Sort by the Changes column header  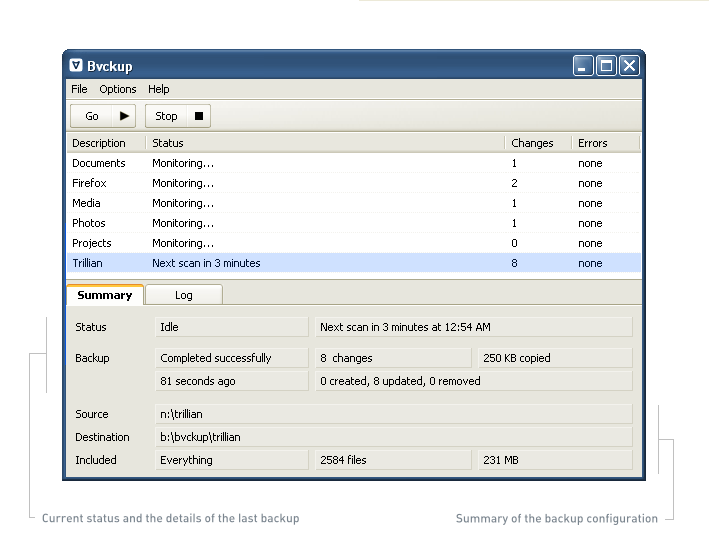(x=532, y=143)
